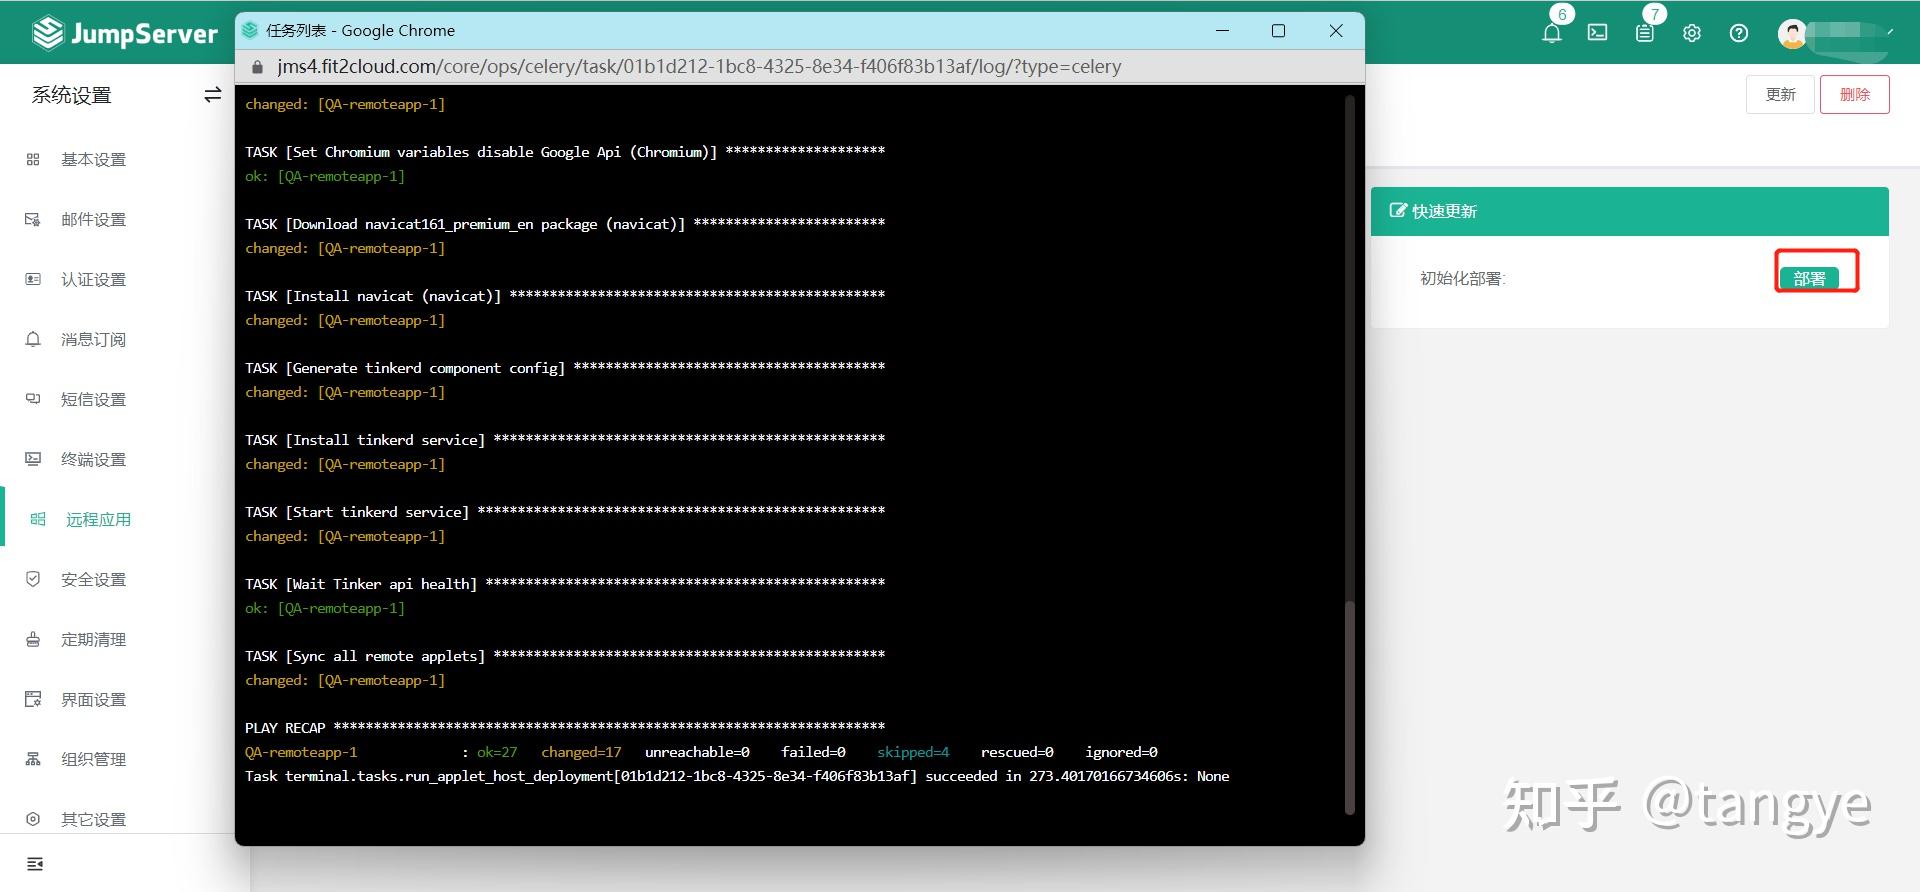Viewport: 1920px width, 892px height.
Task: Open 基本设置 in the sidebar
Action: point(93,160)
